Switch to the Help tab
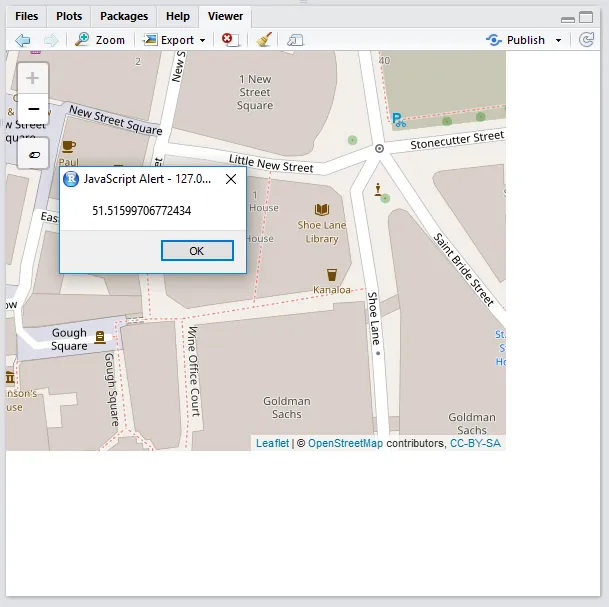Viewport: 609px width, 607px height. coord(177,16)
